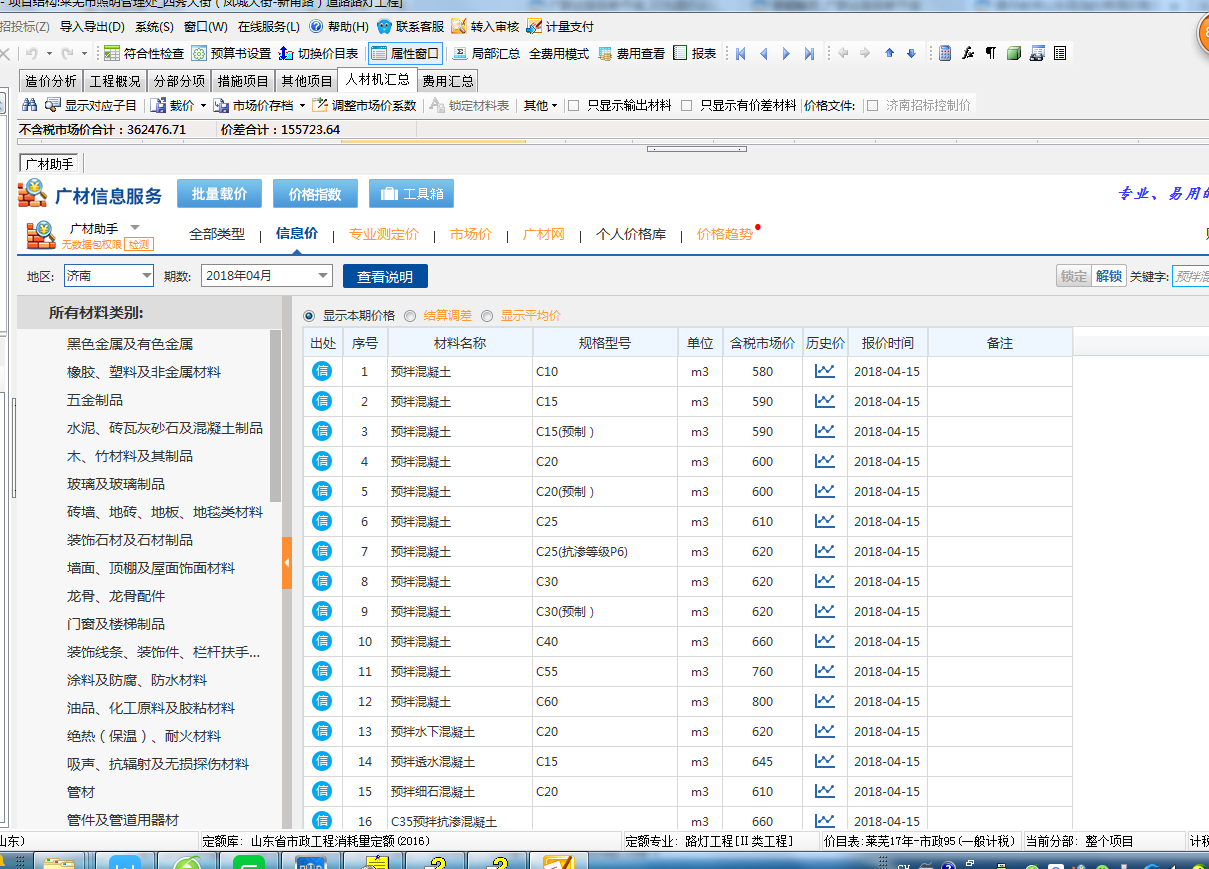Toggle the 属性窗口 button
This screenshot has height=869, width=1209.
point(405,53)
